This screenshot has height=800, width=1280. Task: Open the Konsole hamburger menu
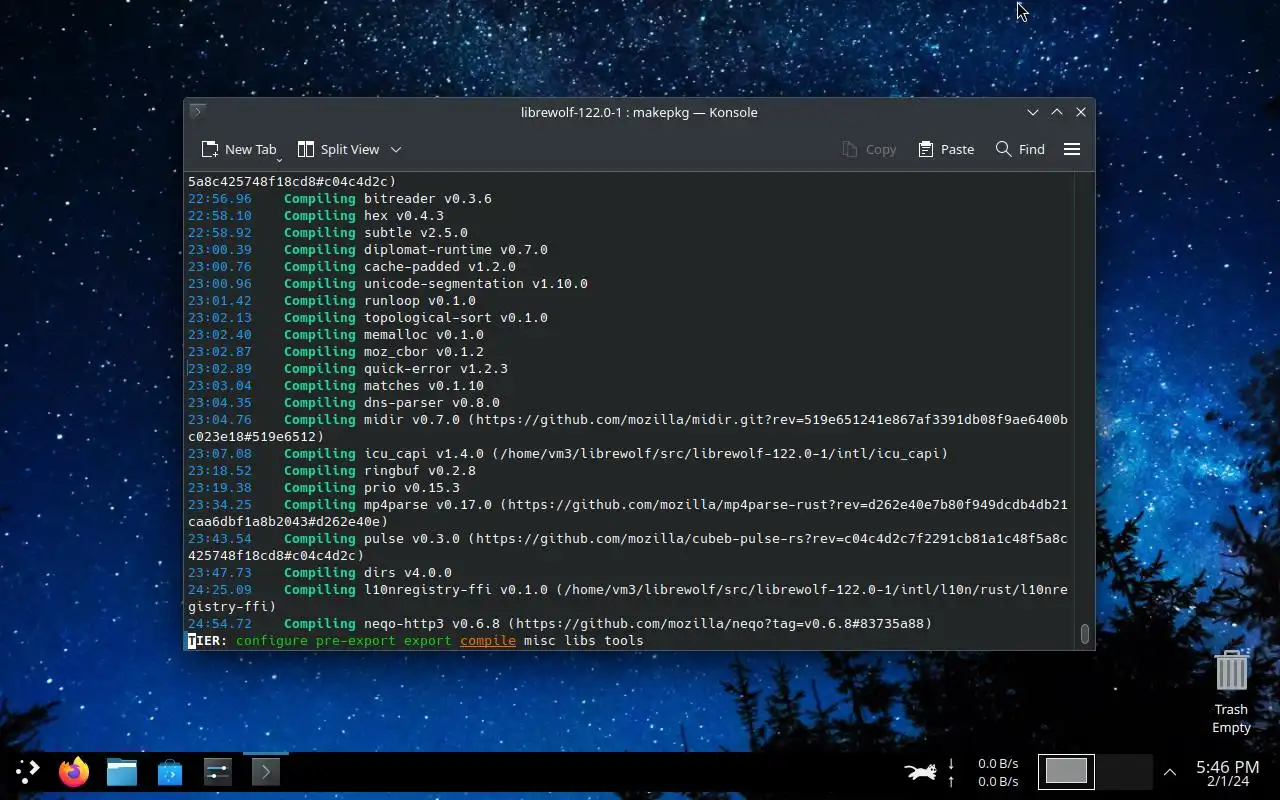pos(1072,149)
